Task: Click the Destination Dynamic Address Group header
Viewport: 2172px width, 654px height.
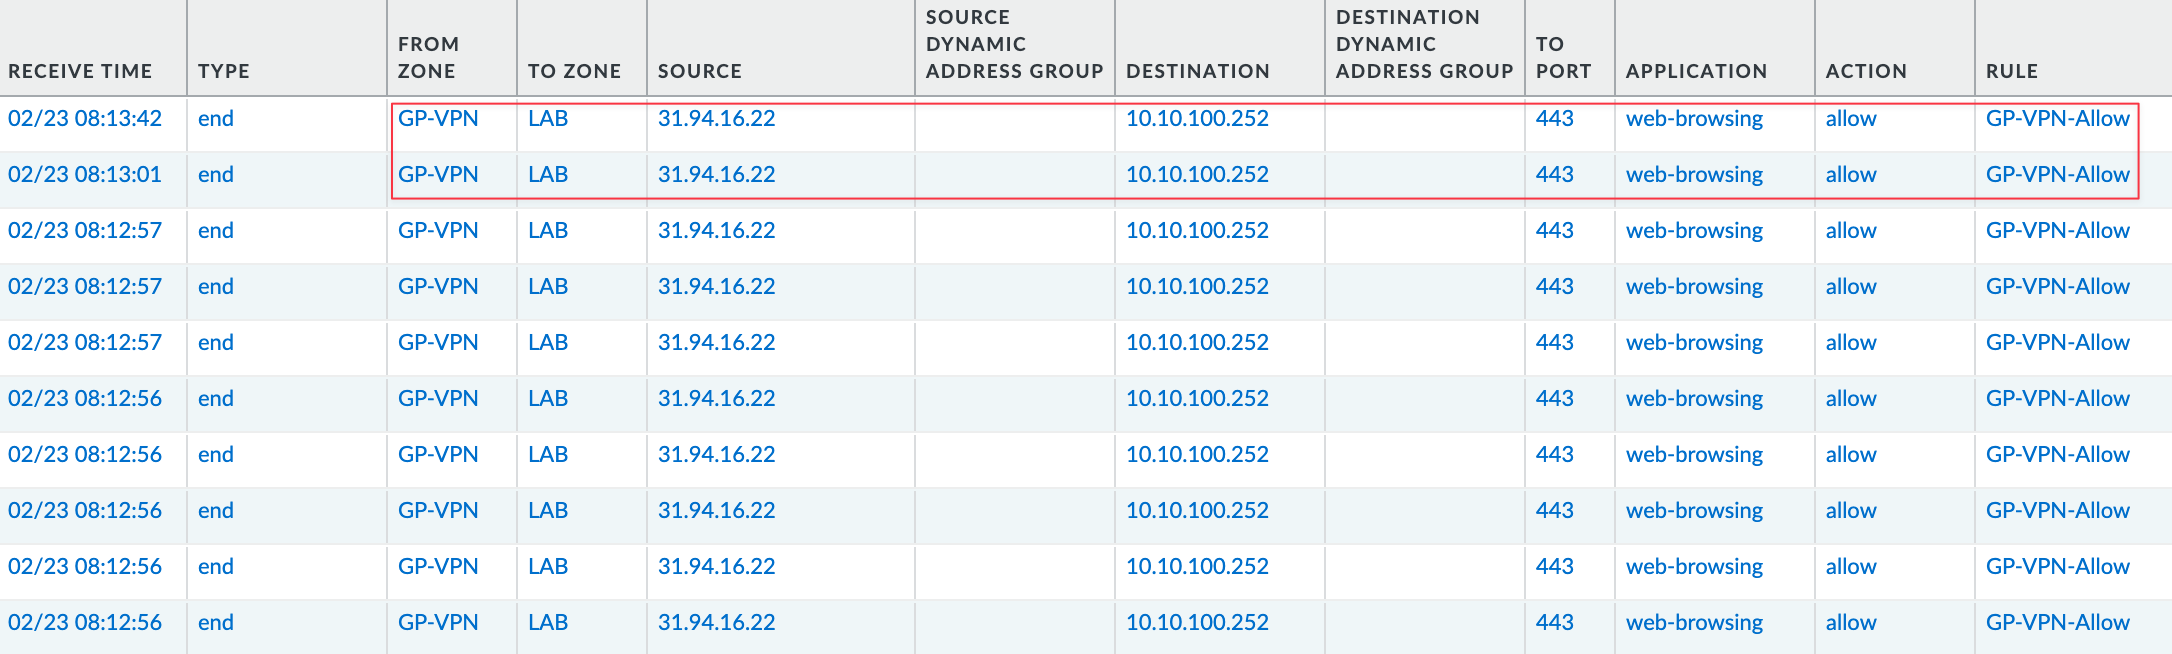Action: pyautogui.click(x=1424, y=44)
